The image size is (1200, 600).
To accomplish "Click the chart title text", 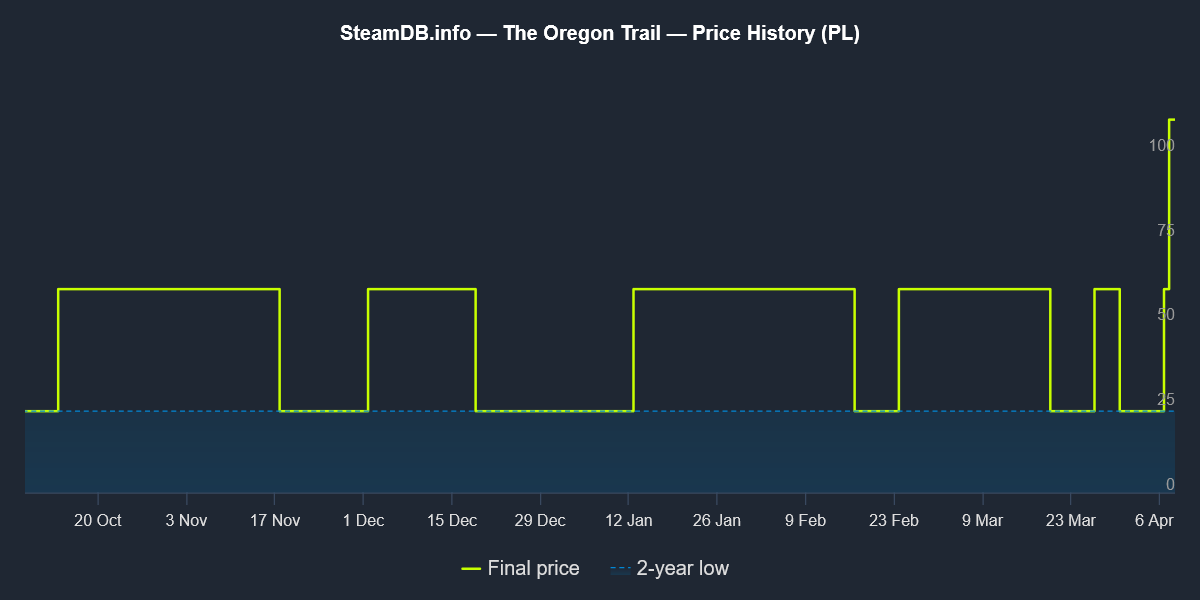I will [600, 33].
